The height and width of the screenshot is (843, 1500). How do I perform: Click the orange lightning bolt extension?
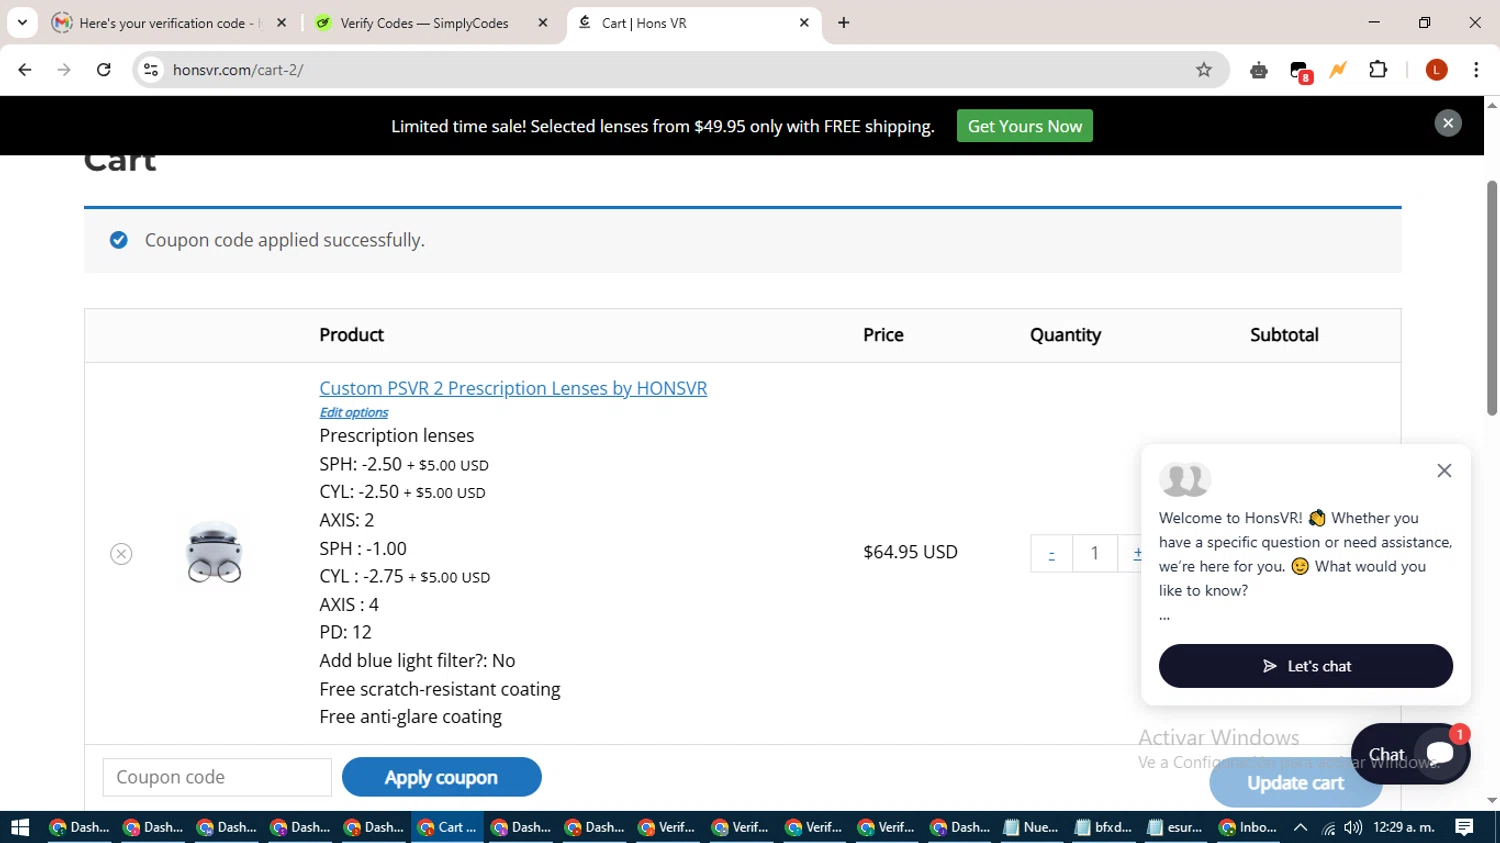[1338, 70]
